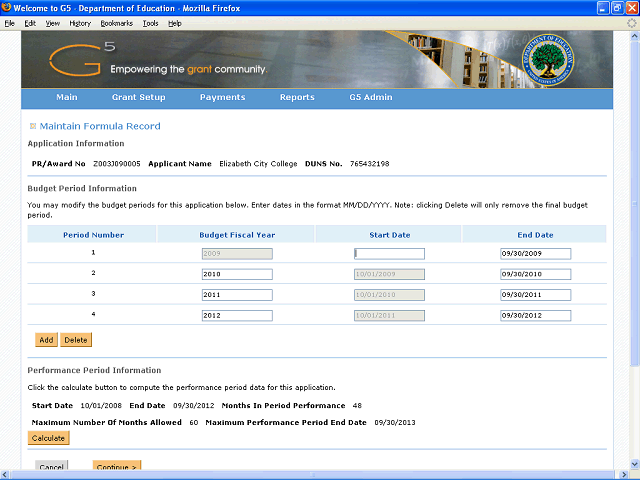
Task: Click the Delete budget period button
Action: pos(76,340)
